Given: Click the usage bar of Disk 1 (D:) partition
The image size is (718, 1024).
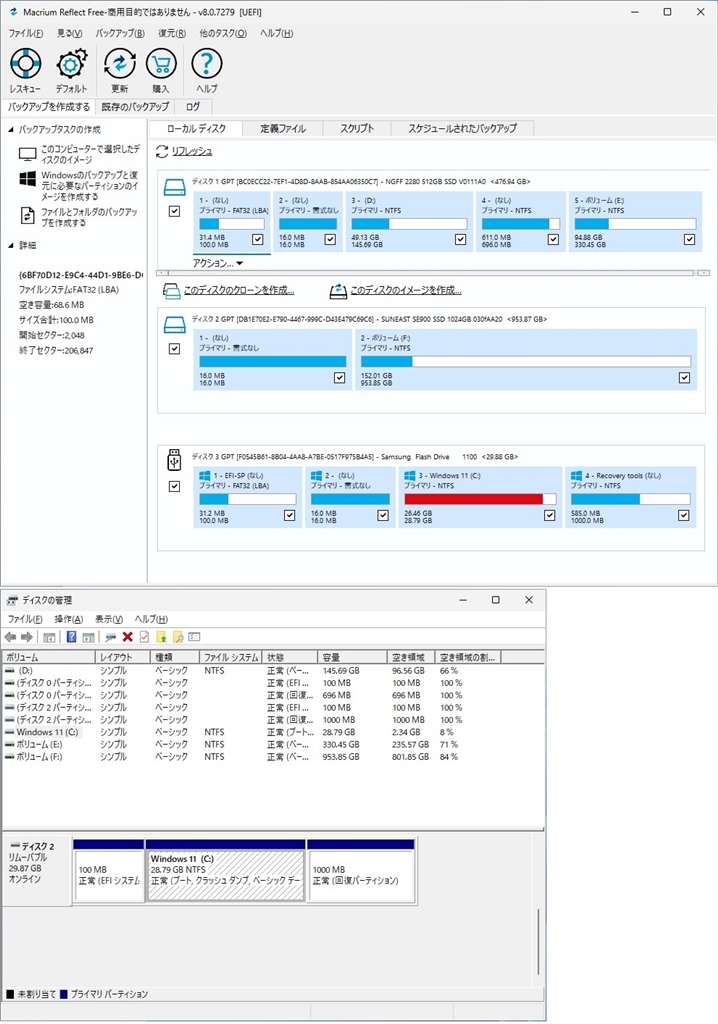Looking at the screenshot, I should 409,223.
